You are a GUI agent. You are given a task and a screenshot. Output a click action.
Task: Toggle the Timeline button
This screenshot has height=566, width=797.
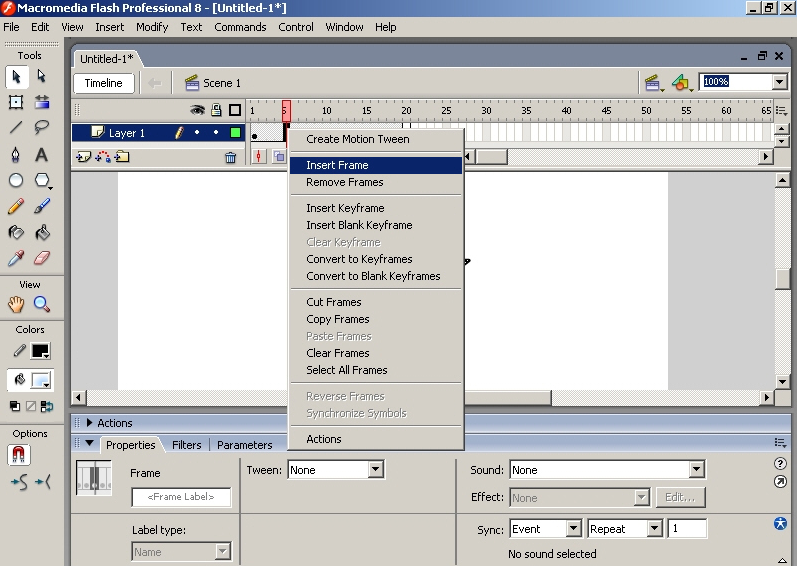[x=104, y=83]
